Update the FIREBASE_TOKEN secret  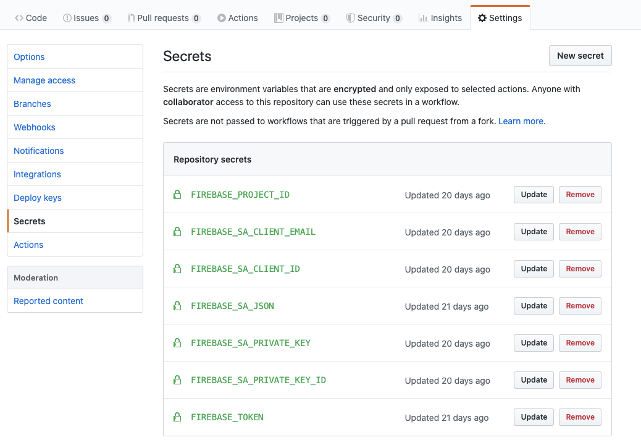coord(534,417)
